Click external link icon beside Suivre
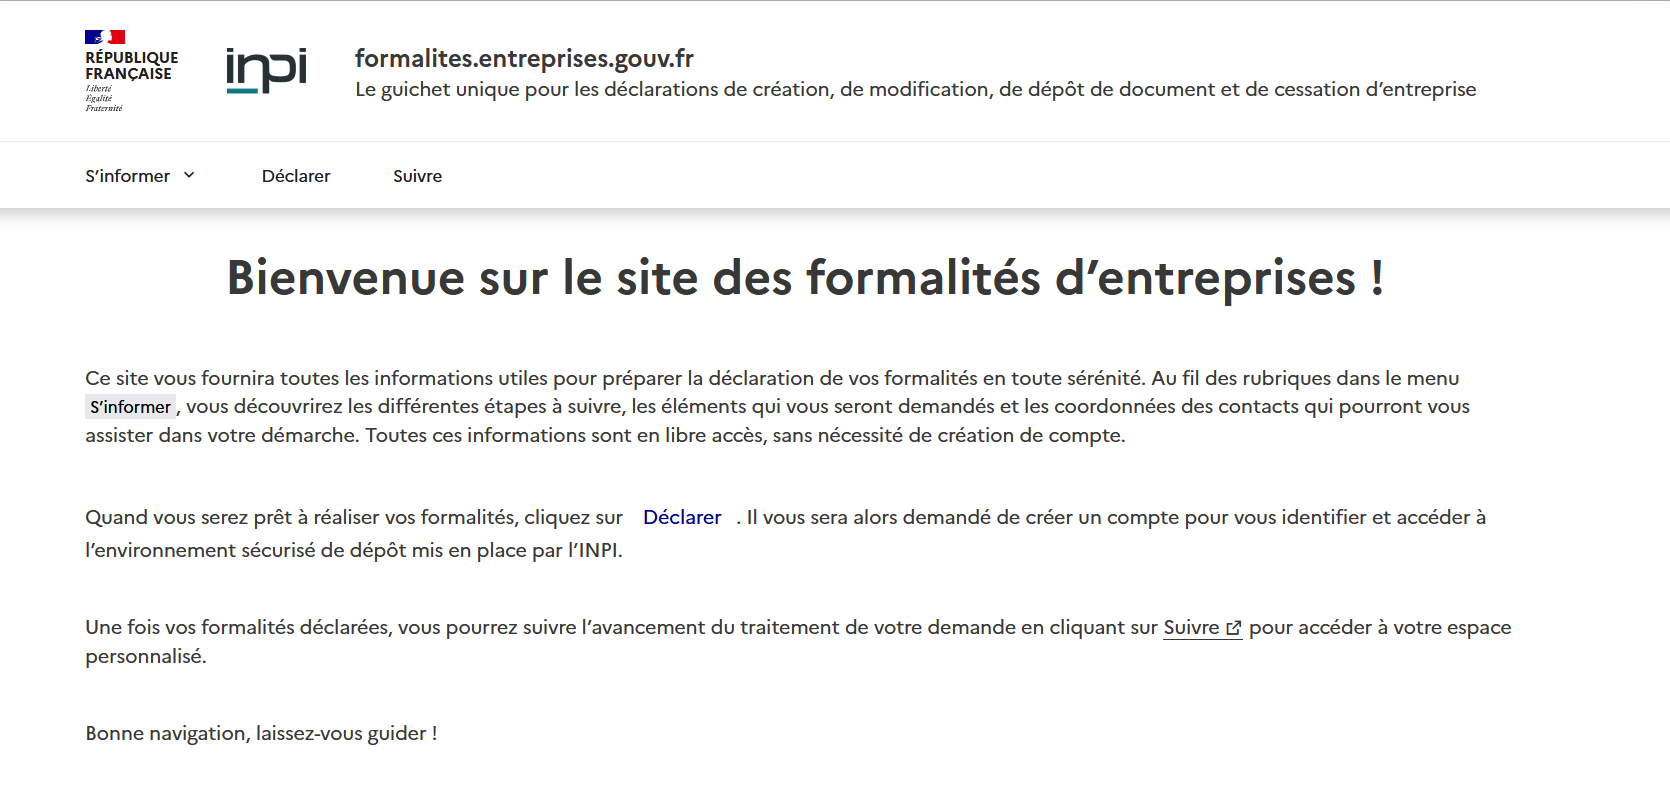The image size is (1670, 792). pyautogui.click(x=1233, y=629)
